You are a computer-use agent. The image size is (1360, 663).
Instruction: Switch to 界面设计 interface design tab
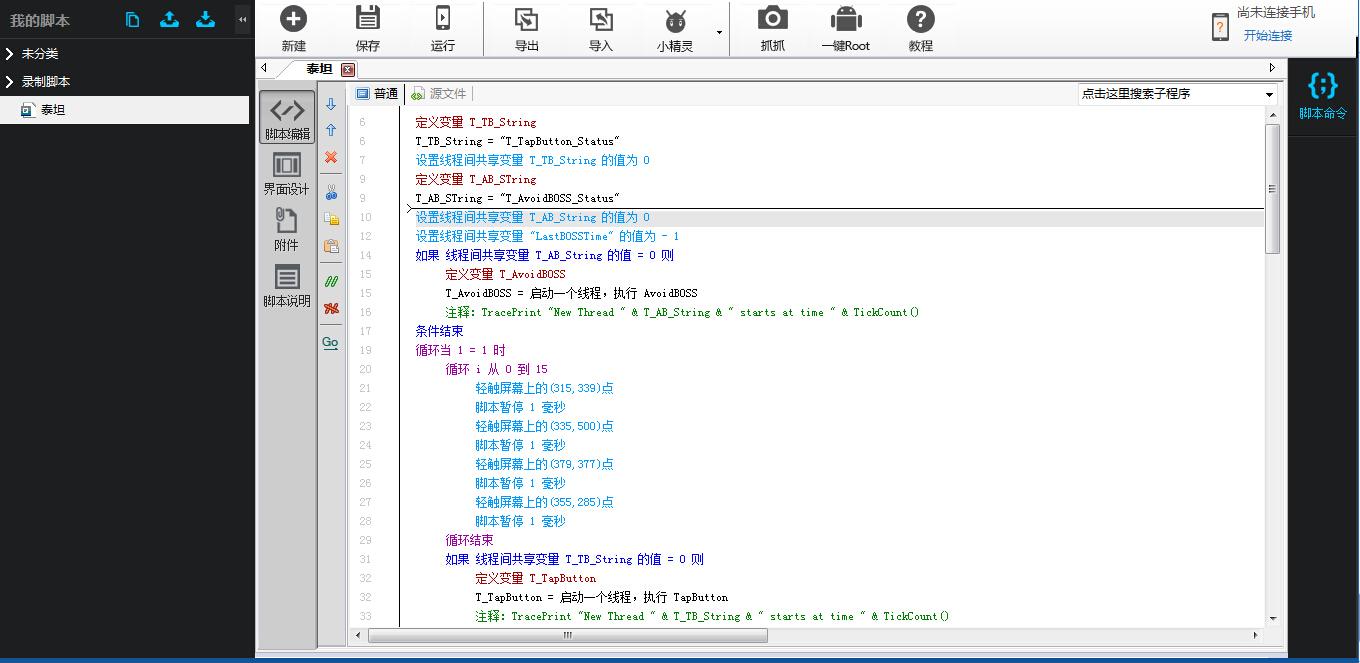coord(286,174)
